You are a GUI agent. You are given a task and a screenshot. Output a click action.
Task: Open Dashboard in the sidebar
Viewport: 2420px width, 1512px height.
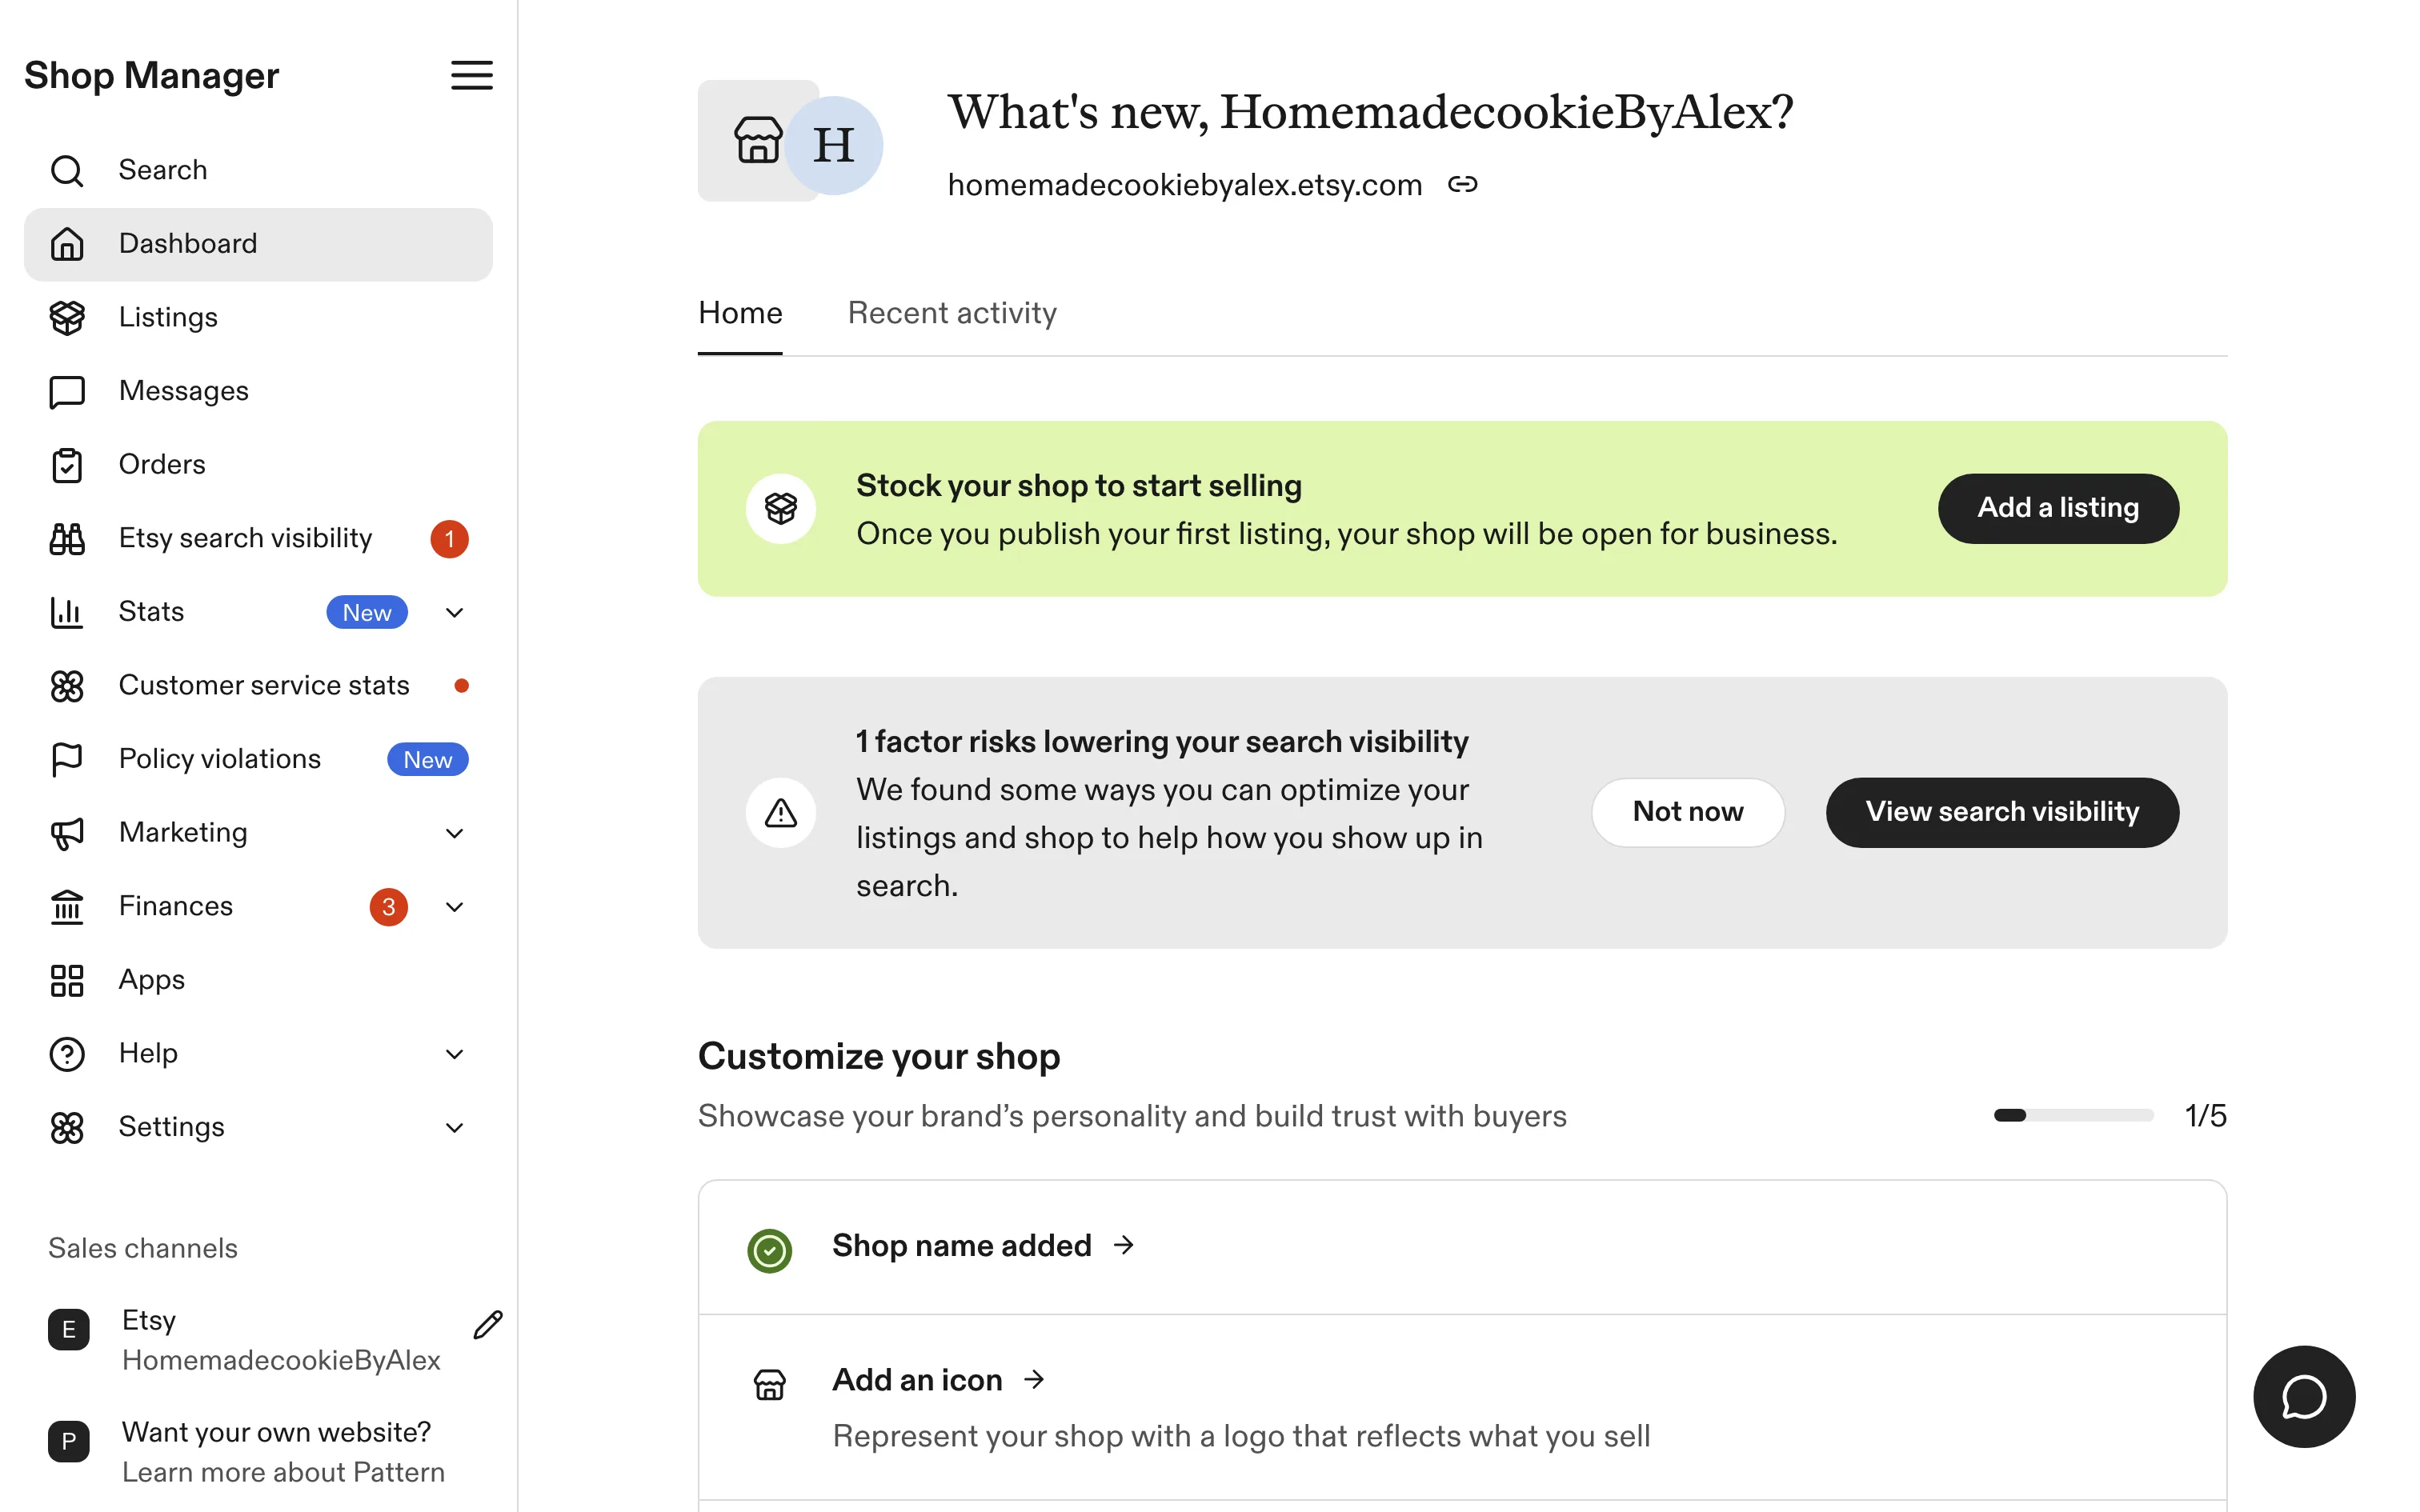[x=258, y=244]
